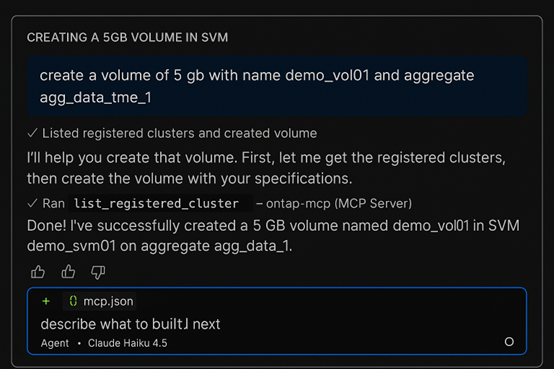The height and width of the screenshot is (369, 554).
Task: Click the middle thumbs-up icon
Action: tap(68, 272)
